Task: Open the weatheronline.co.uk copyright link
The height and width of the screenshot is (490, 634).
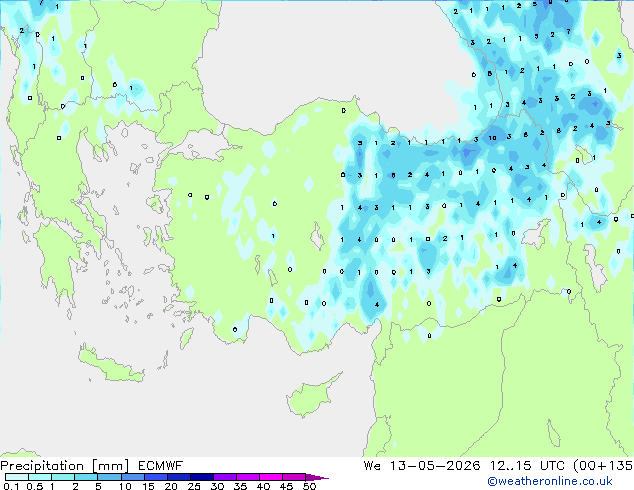Action: pos(550,481)
